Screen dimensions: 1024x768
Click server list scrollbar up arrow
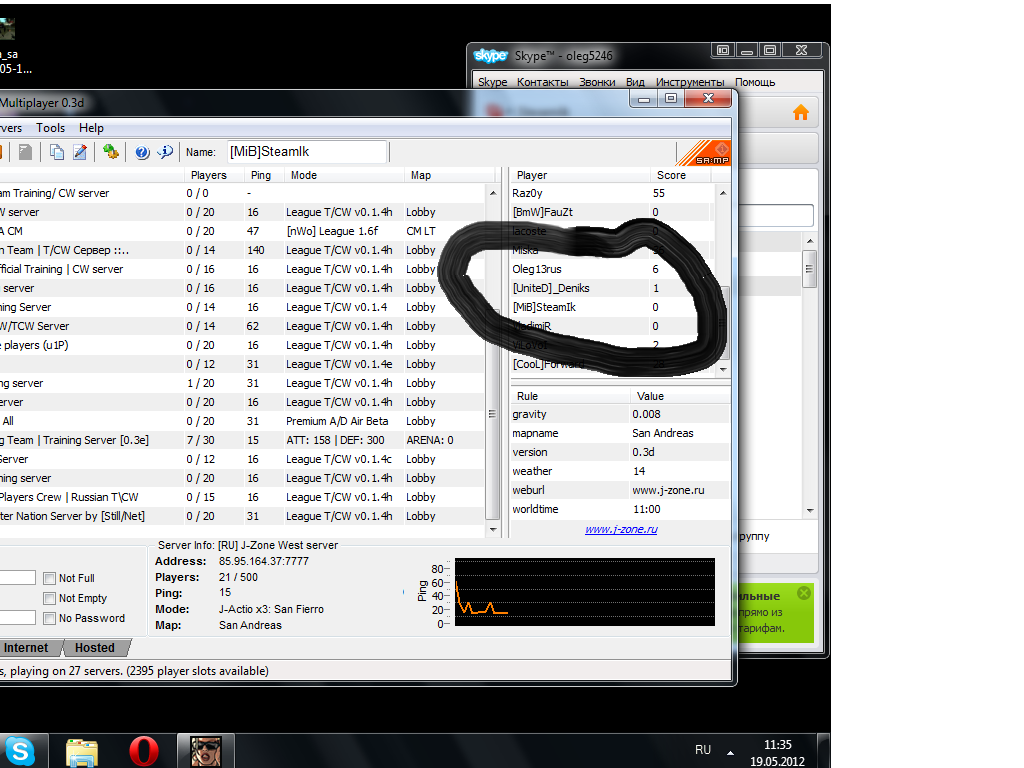[x=493, y=193]
